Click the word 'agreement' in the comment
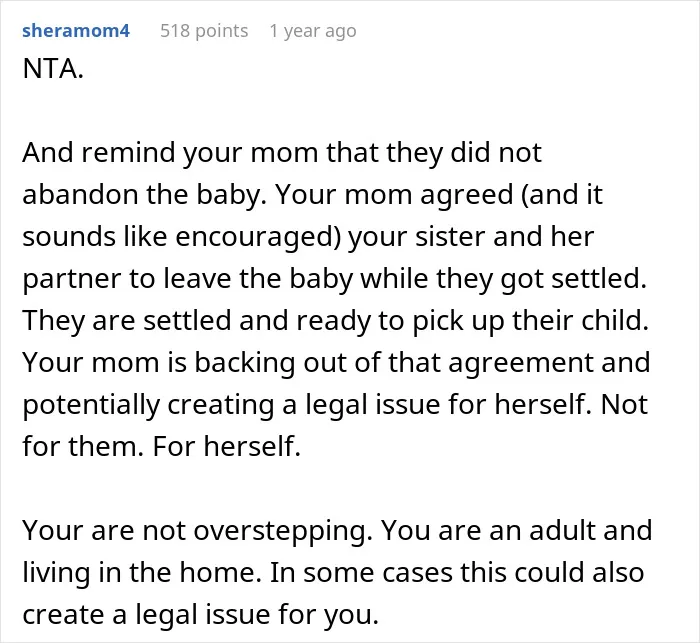700x643 pixels. coord(521,363)
